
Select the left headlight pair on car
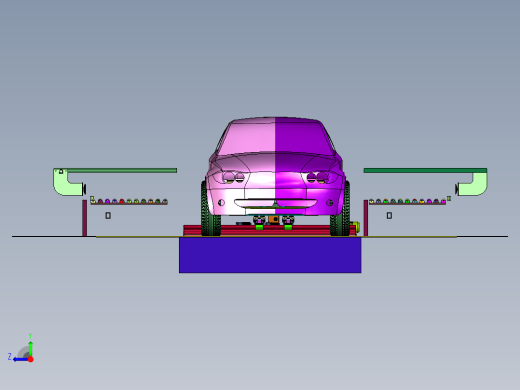[234, 177]
